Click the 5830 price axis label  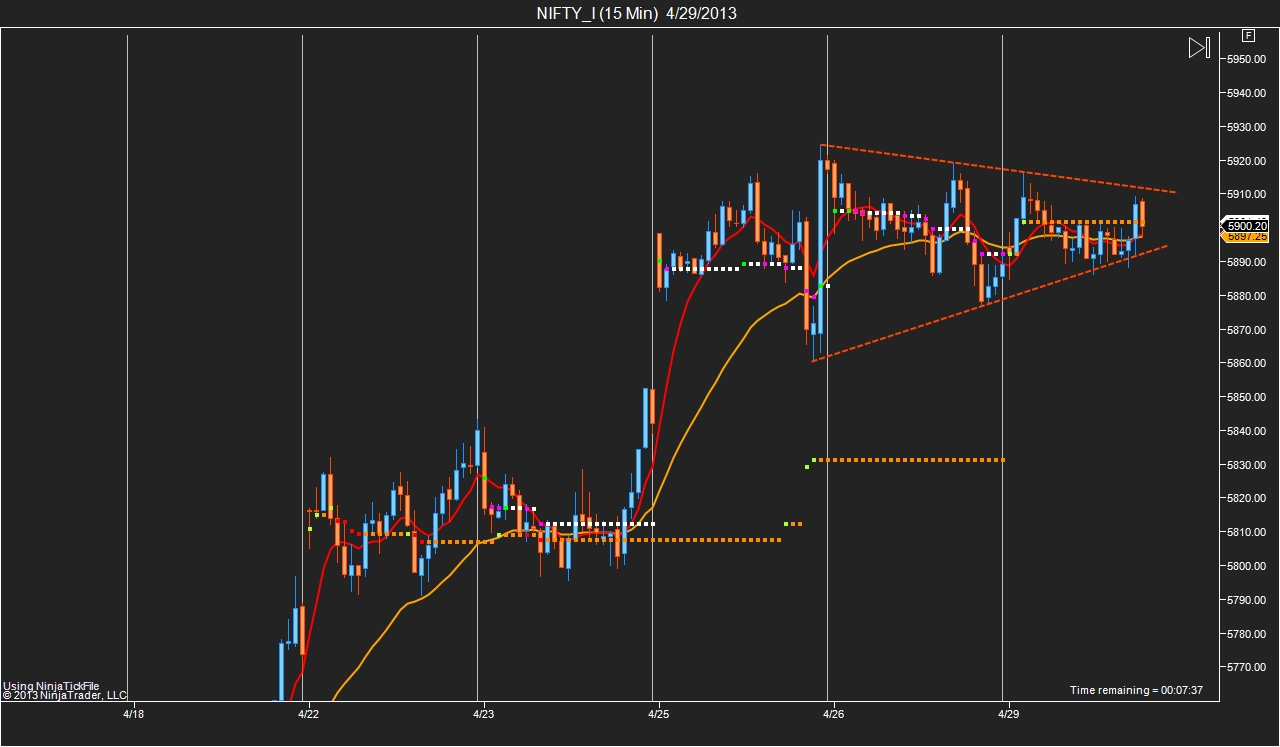1248,466
